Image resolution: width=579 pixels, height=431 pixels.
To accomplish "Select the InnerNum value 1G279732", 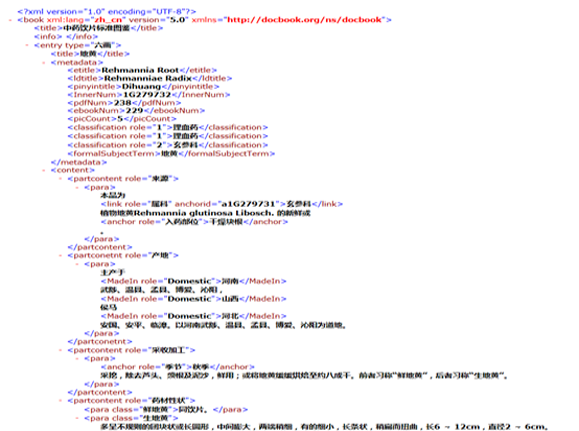I will click(147, 95).
